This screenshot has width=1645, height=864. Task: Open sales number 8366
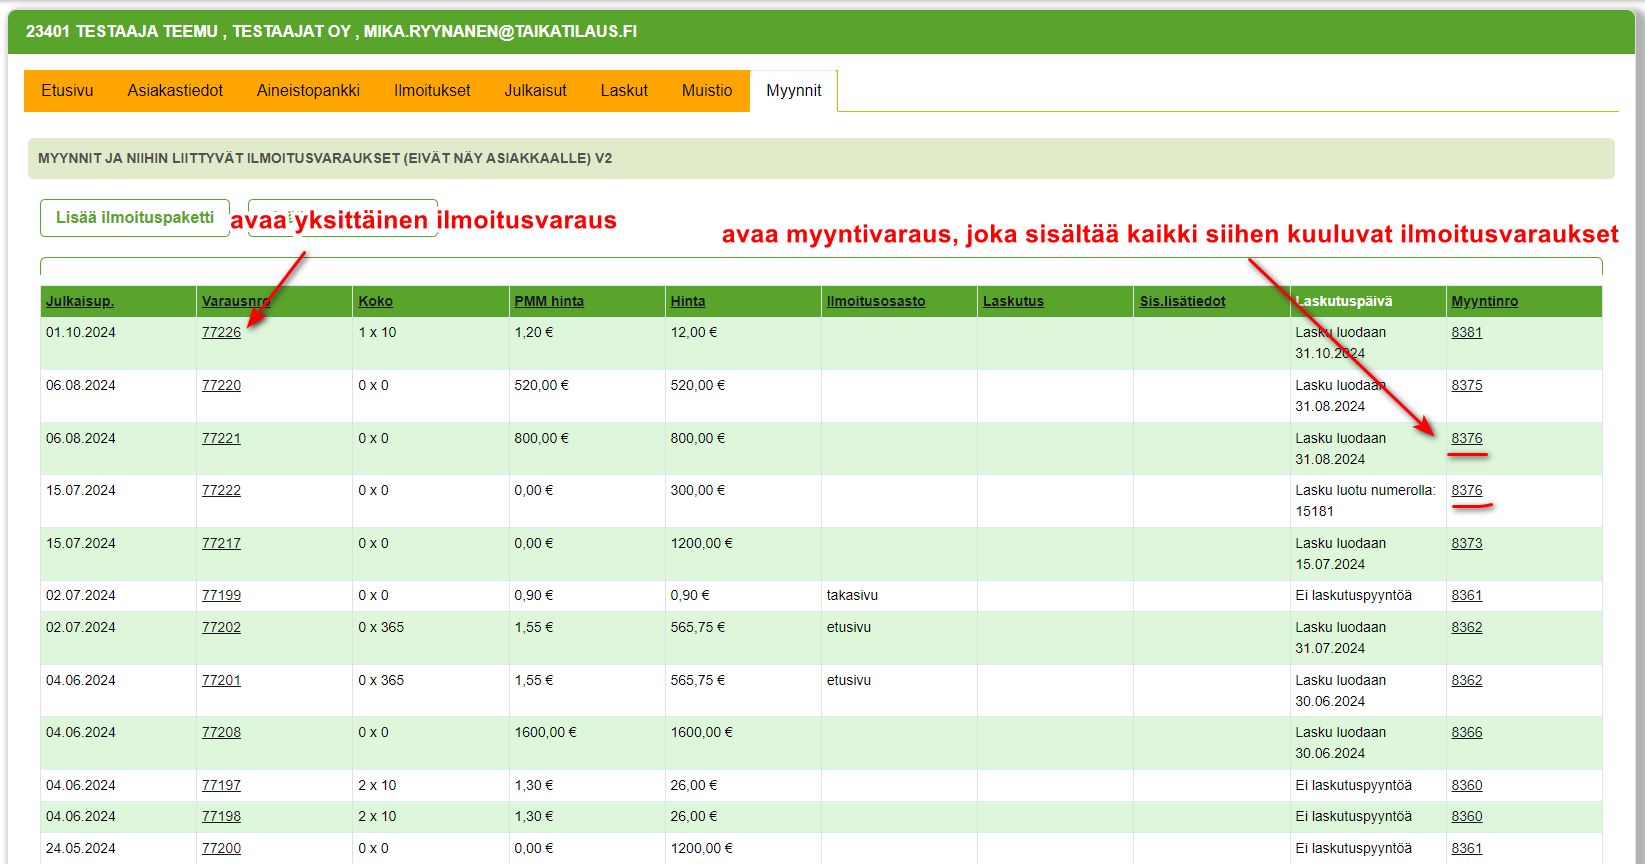coord(1467,732)
